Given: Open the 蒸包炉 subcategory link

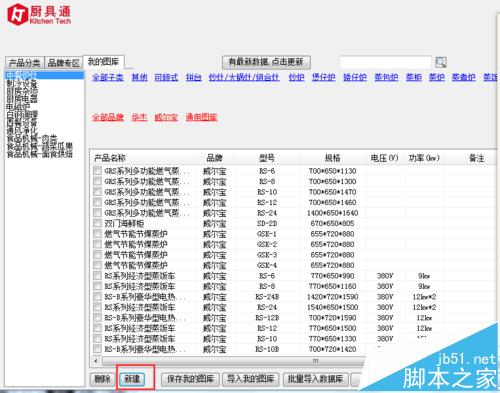Looking at the screenshot, I should click(386, 77).
